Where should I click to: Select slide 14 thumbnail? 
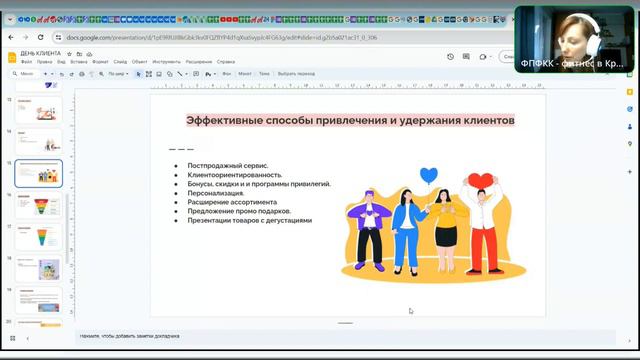tap(38, 142)
